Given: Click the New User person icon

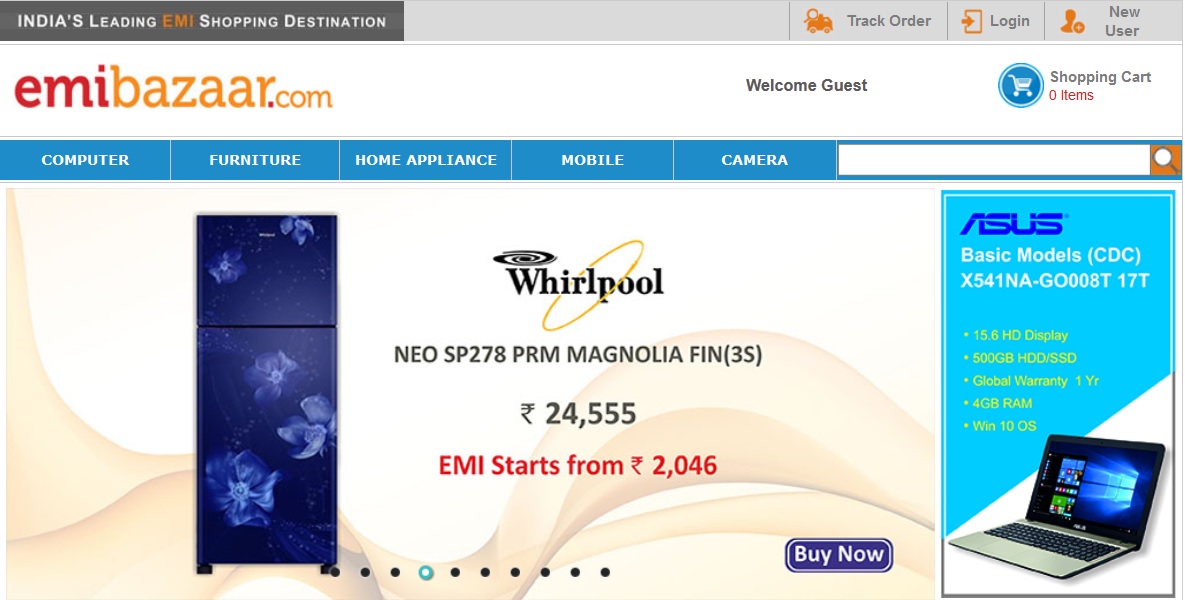Looking at the screenshot, I should click(1072, 21).
